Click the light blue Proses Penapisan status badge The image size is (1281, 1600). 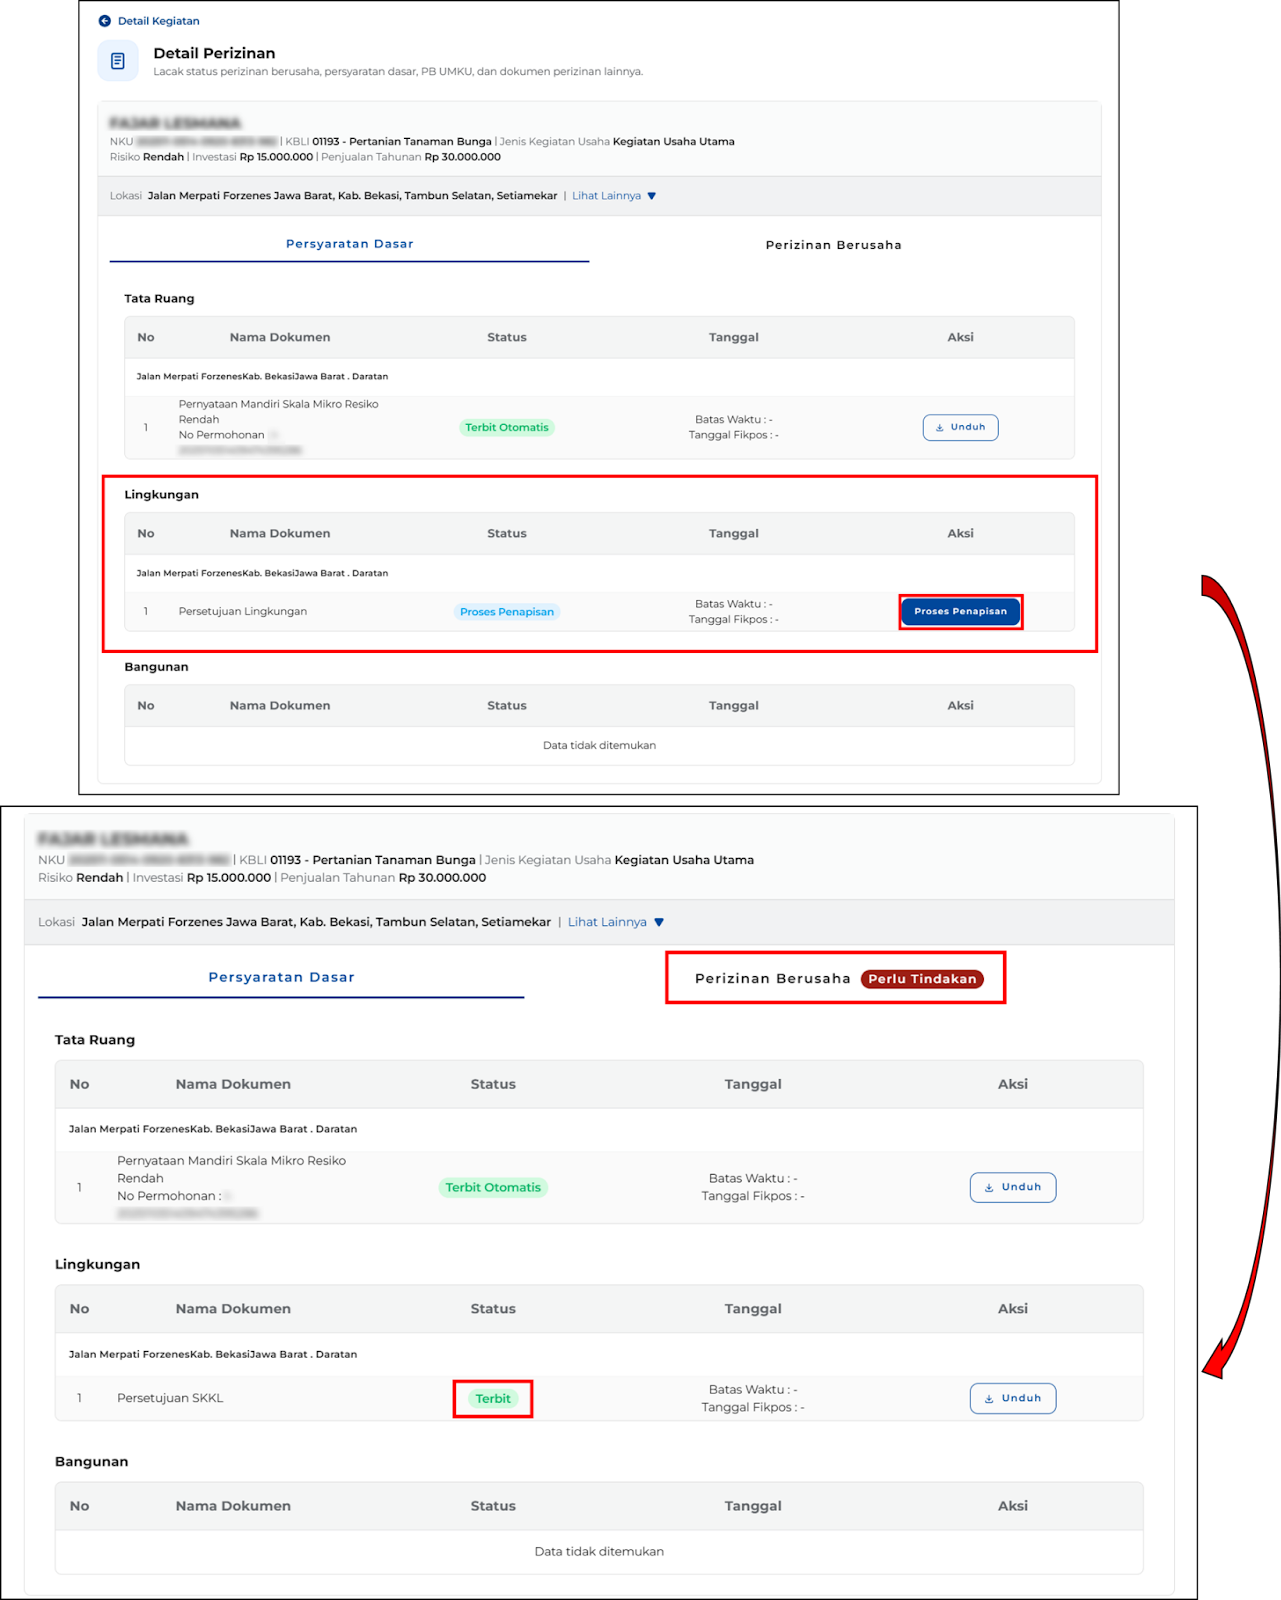coord(506,612)
